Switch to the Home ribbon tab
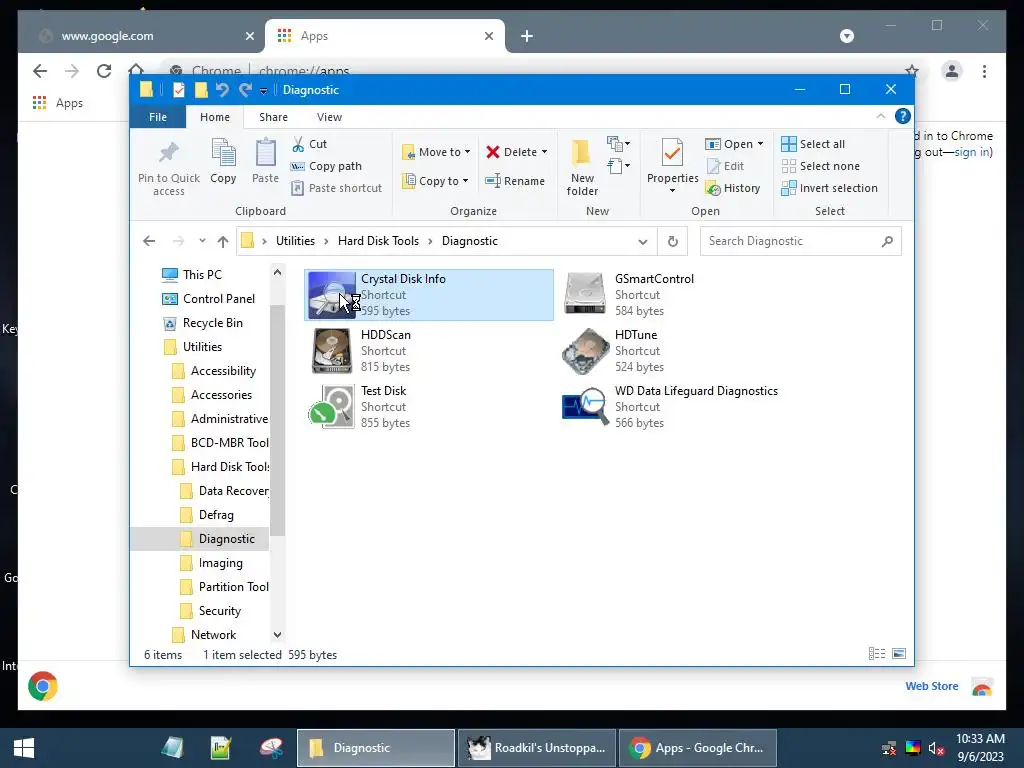Viewport: 1024px width, 768px height. [x=215, y=117]
